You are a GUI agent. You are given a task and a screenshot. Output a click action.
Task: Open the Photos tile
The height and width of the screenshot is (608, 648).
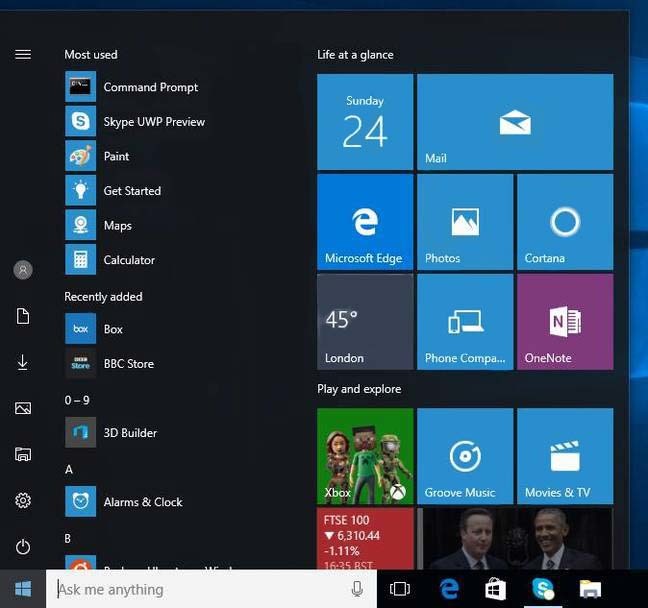(465, 222)
